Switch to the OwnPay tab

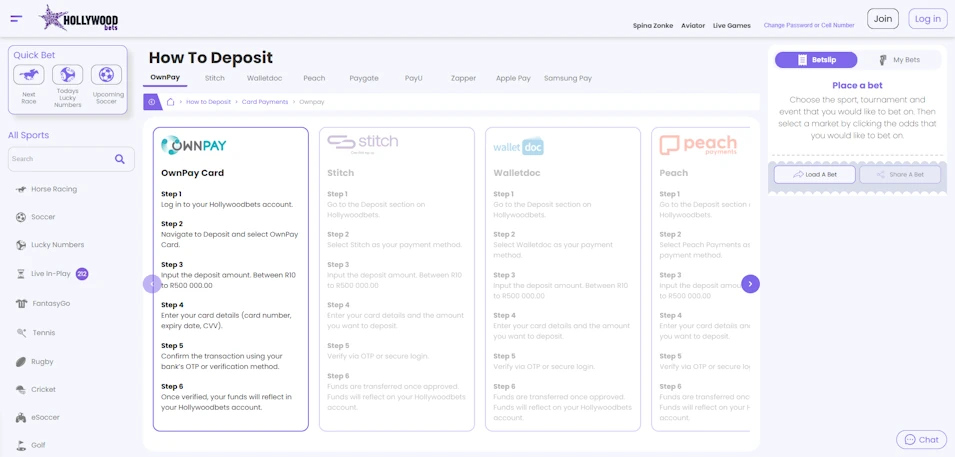[x=165, y=78]
